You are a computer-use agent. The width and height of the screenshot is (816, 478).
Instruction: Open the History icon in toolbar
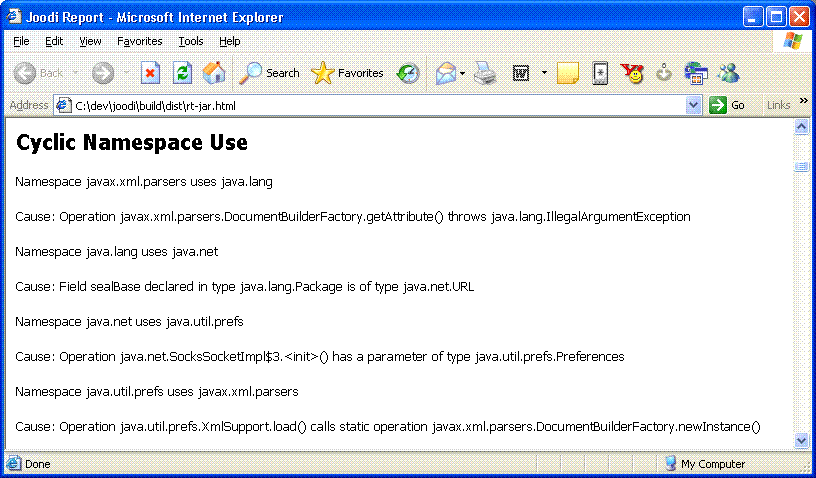pyautogui.click(x=408, y=73)
